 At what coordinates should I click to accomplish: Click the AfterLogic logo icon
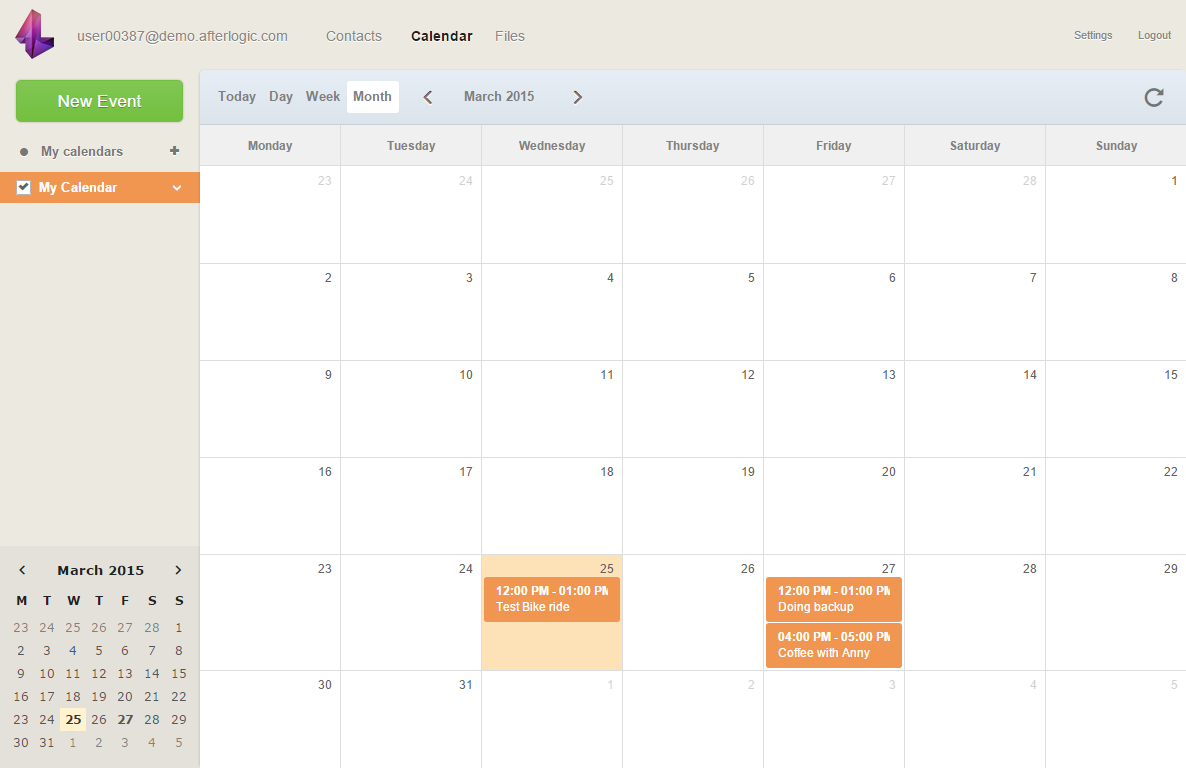click(35, 35)
